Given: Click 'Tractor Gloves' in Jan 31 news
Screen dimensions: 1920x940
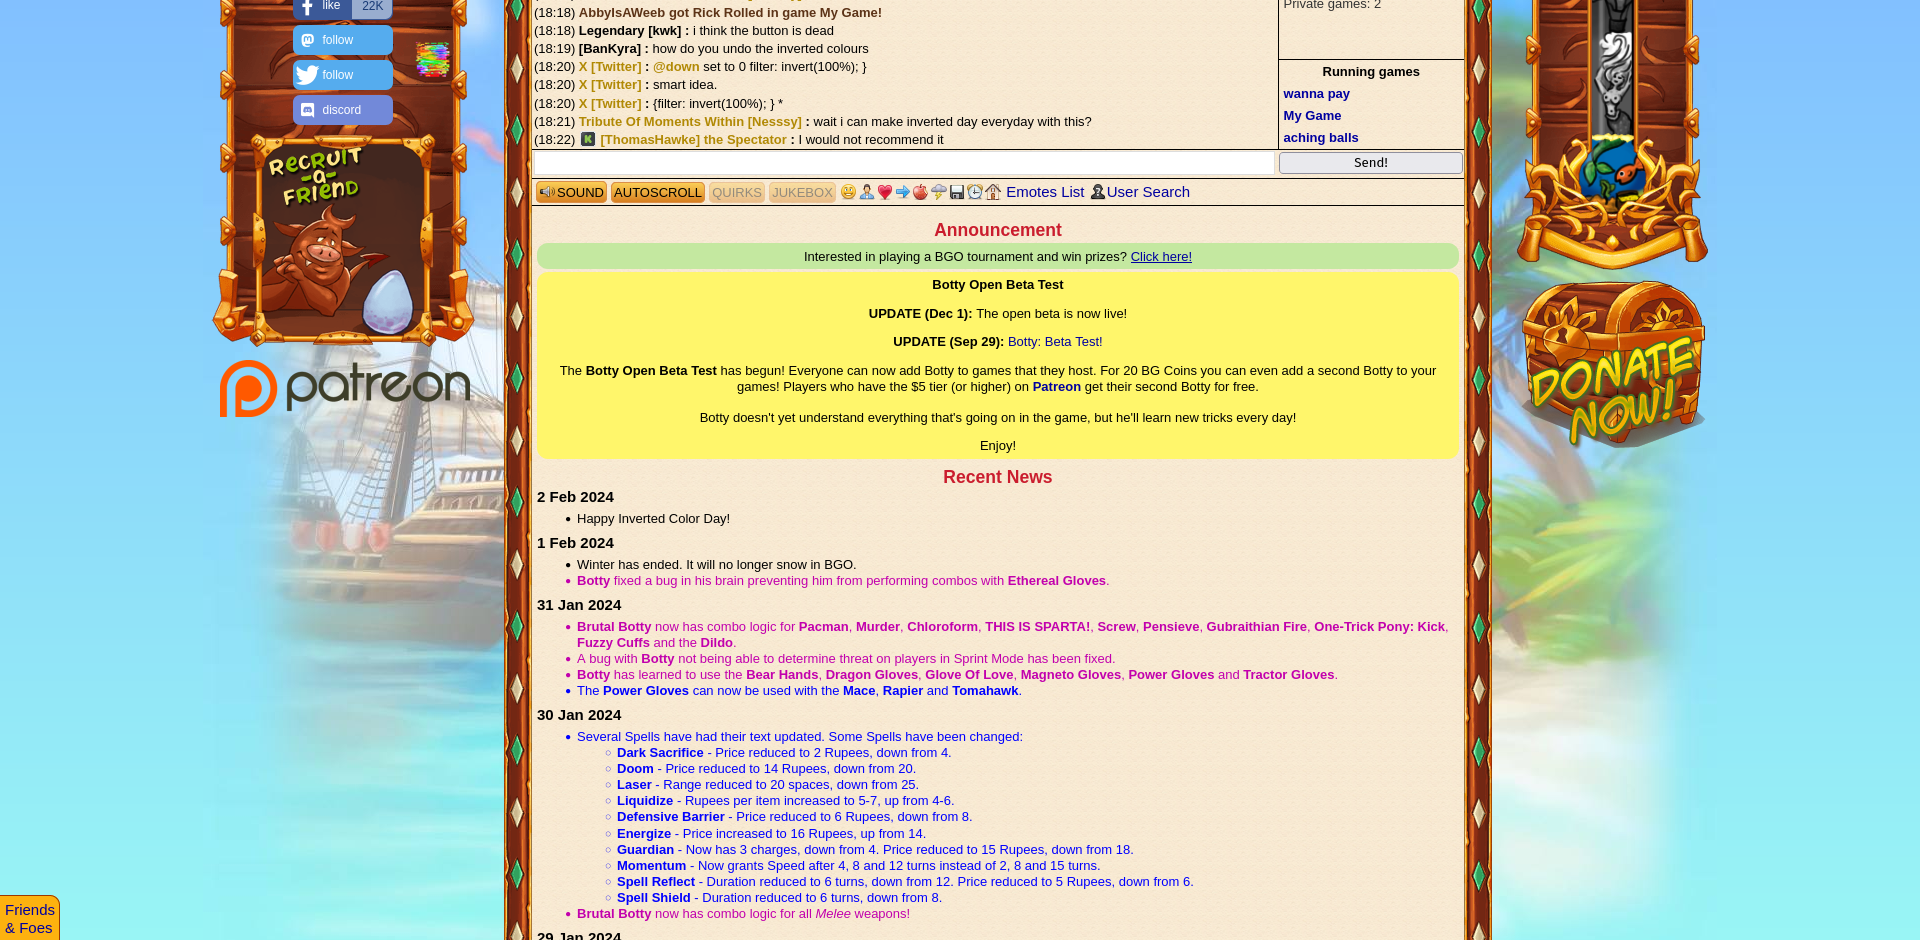Looking at the screenshot, I should [x=1289, y=675].
